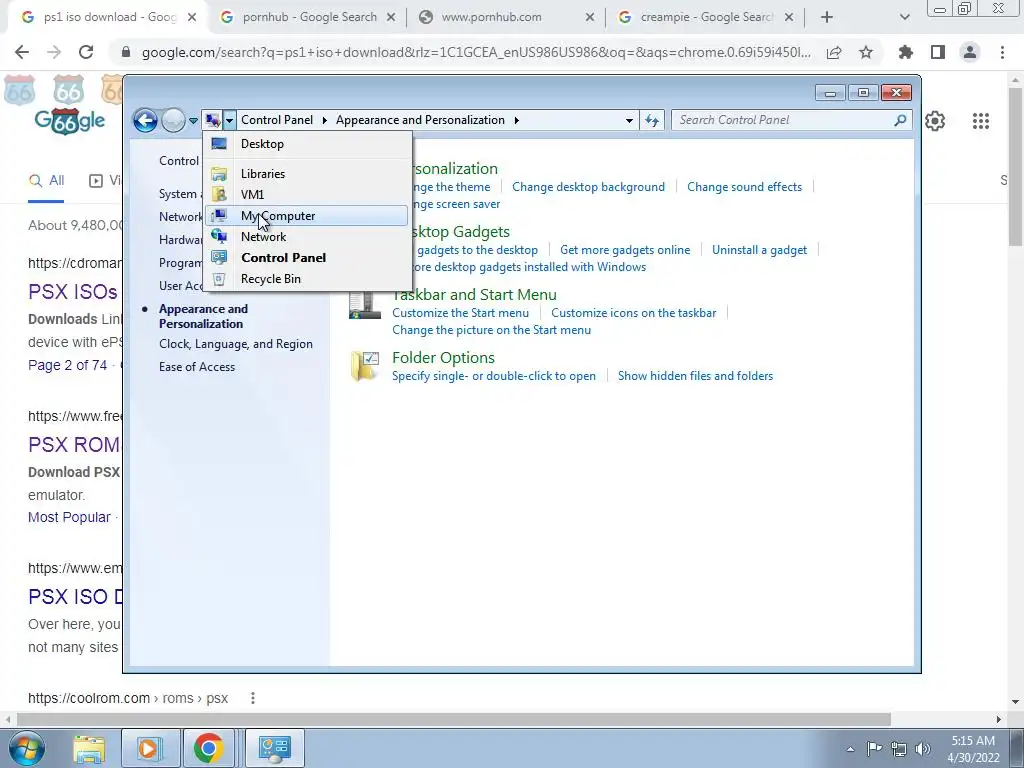Bookmark this page with star icon

click(866, 52)
